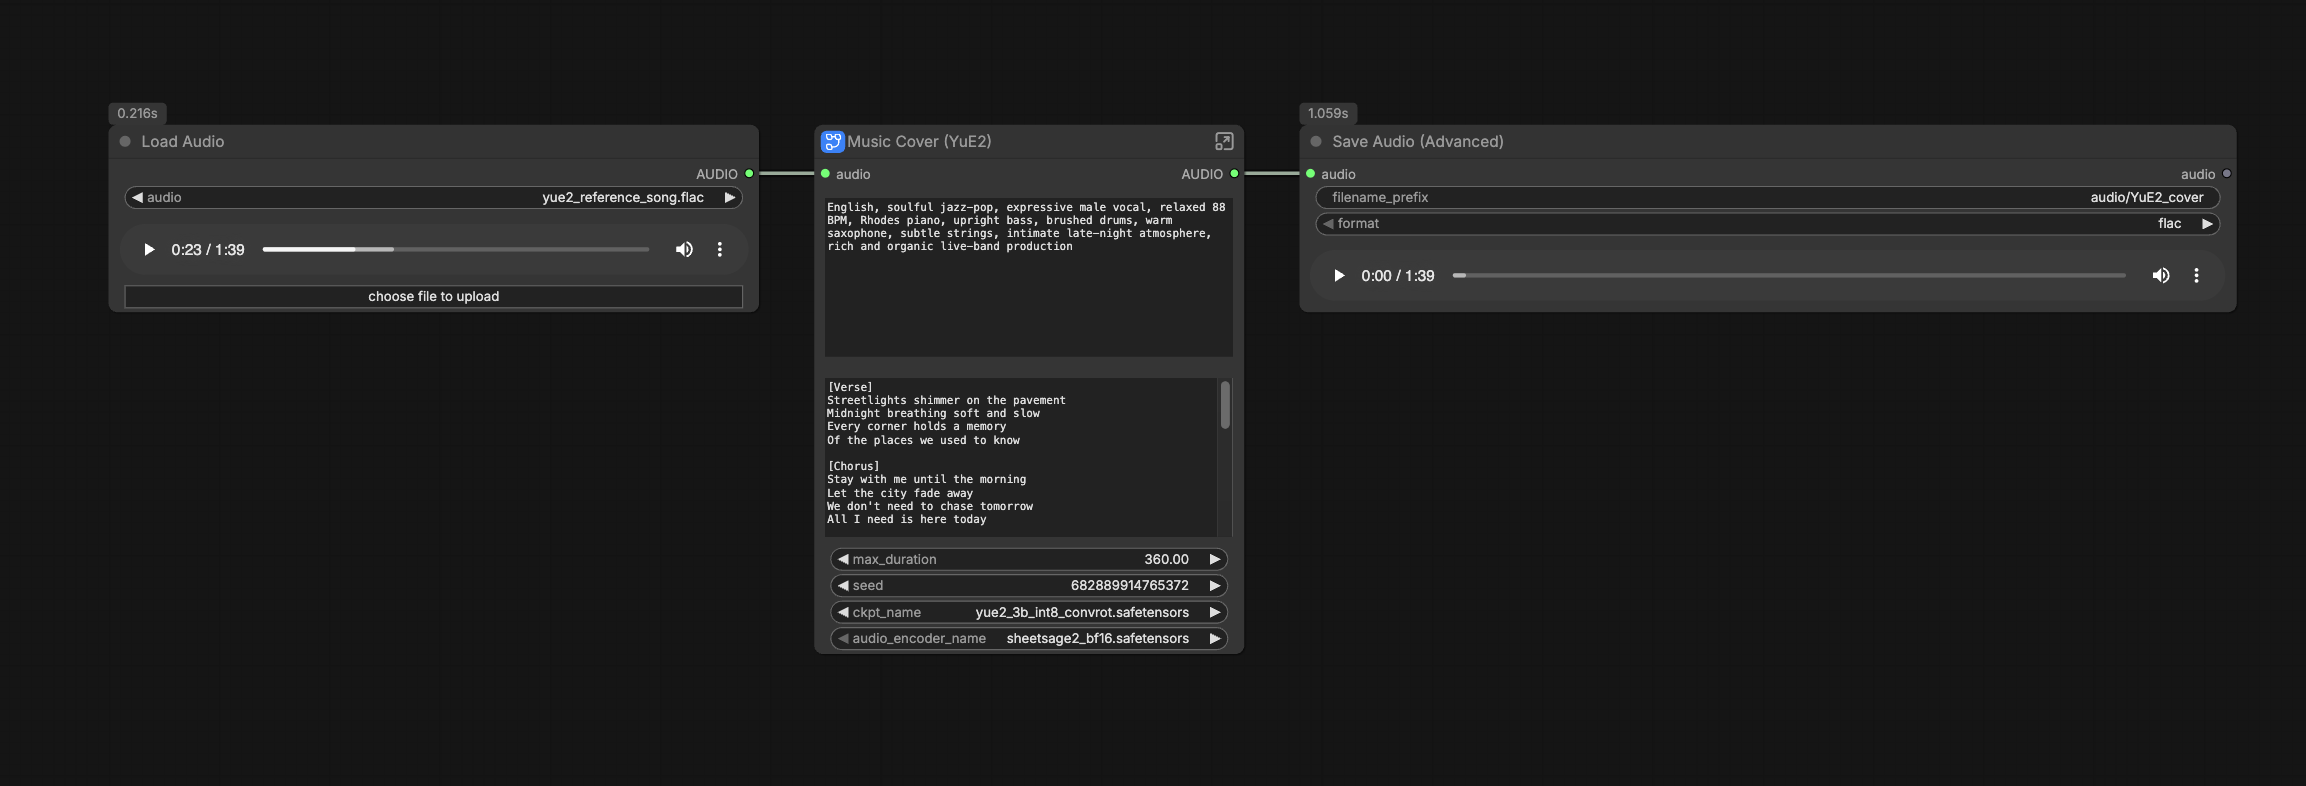Click the Load Audio AUDIO output port
This screenshot has height=786, width=2306.
pos(749,174)
